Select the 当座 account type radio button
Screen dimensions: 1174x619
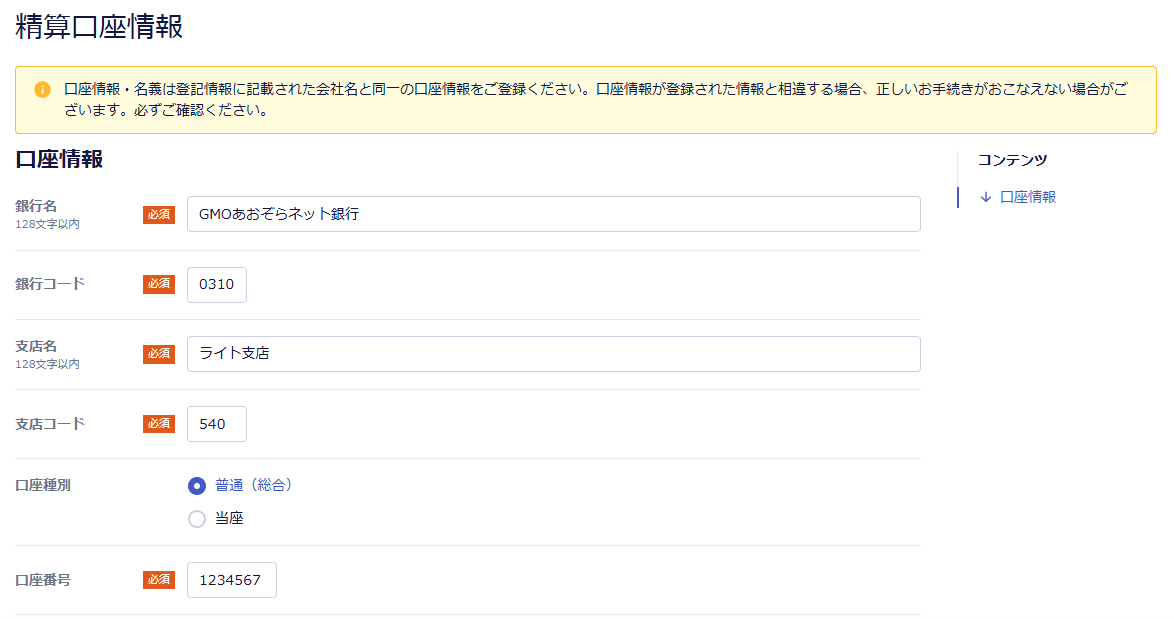[x=197, y=519]
